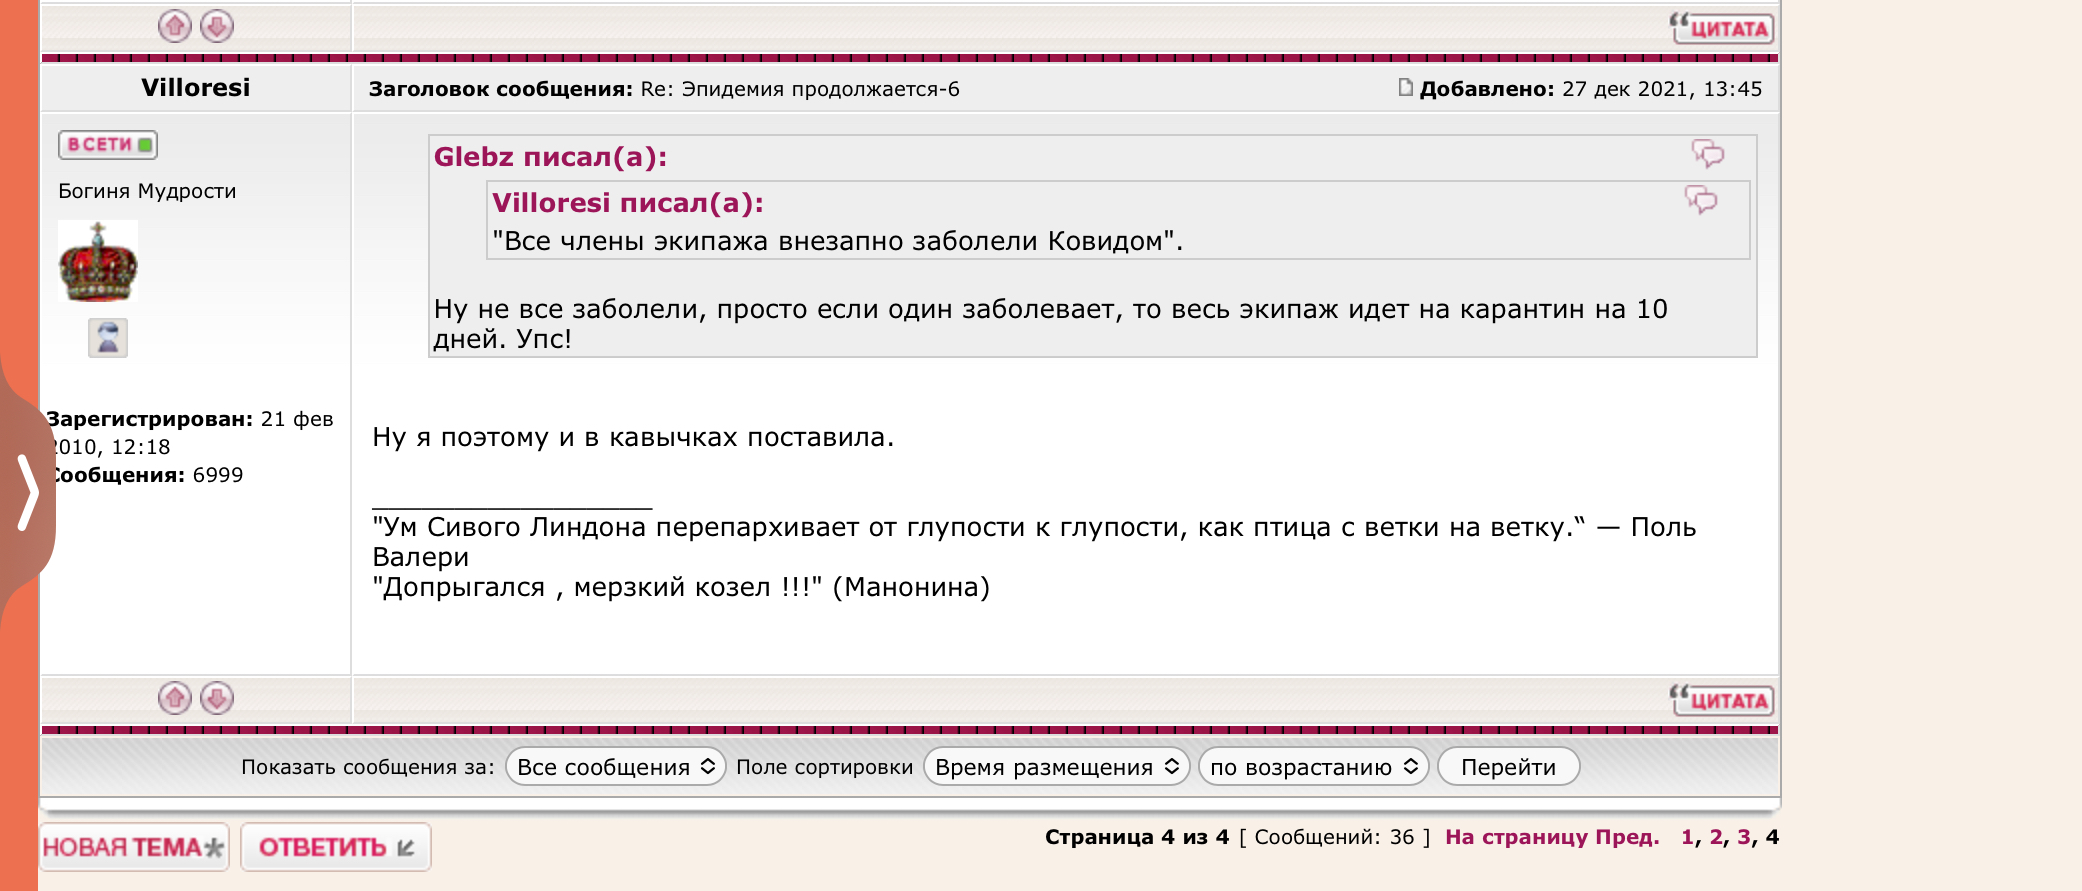Click the speech bubble icon in Villoresi's nested quote
Image resolution: width=2082 pixels, height=891 pixels.
point(1700,200)
